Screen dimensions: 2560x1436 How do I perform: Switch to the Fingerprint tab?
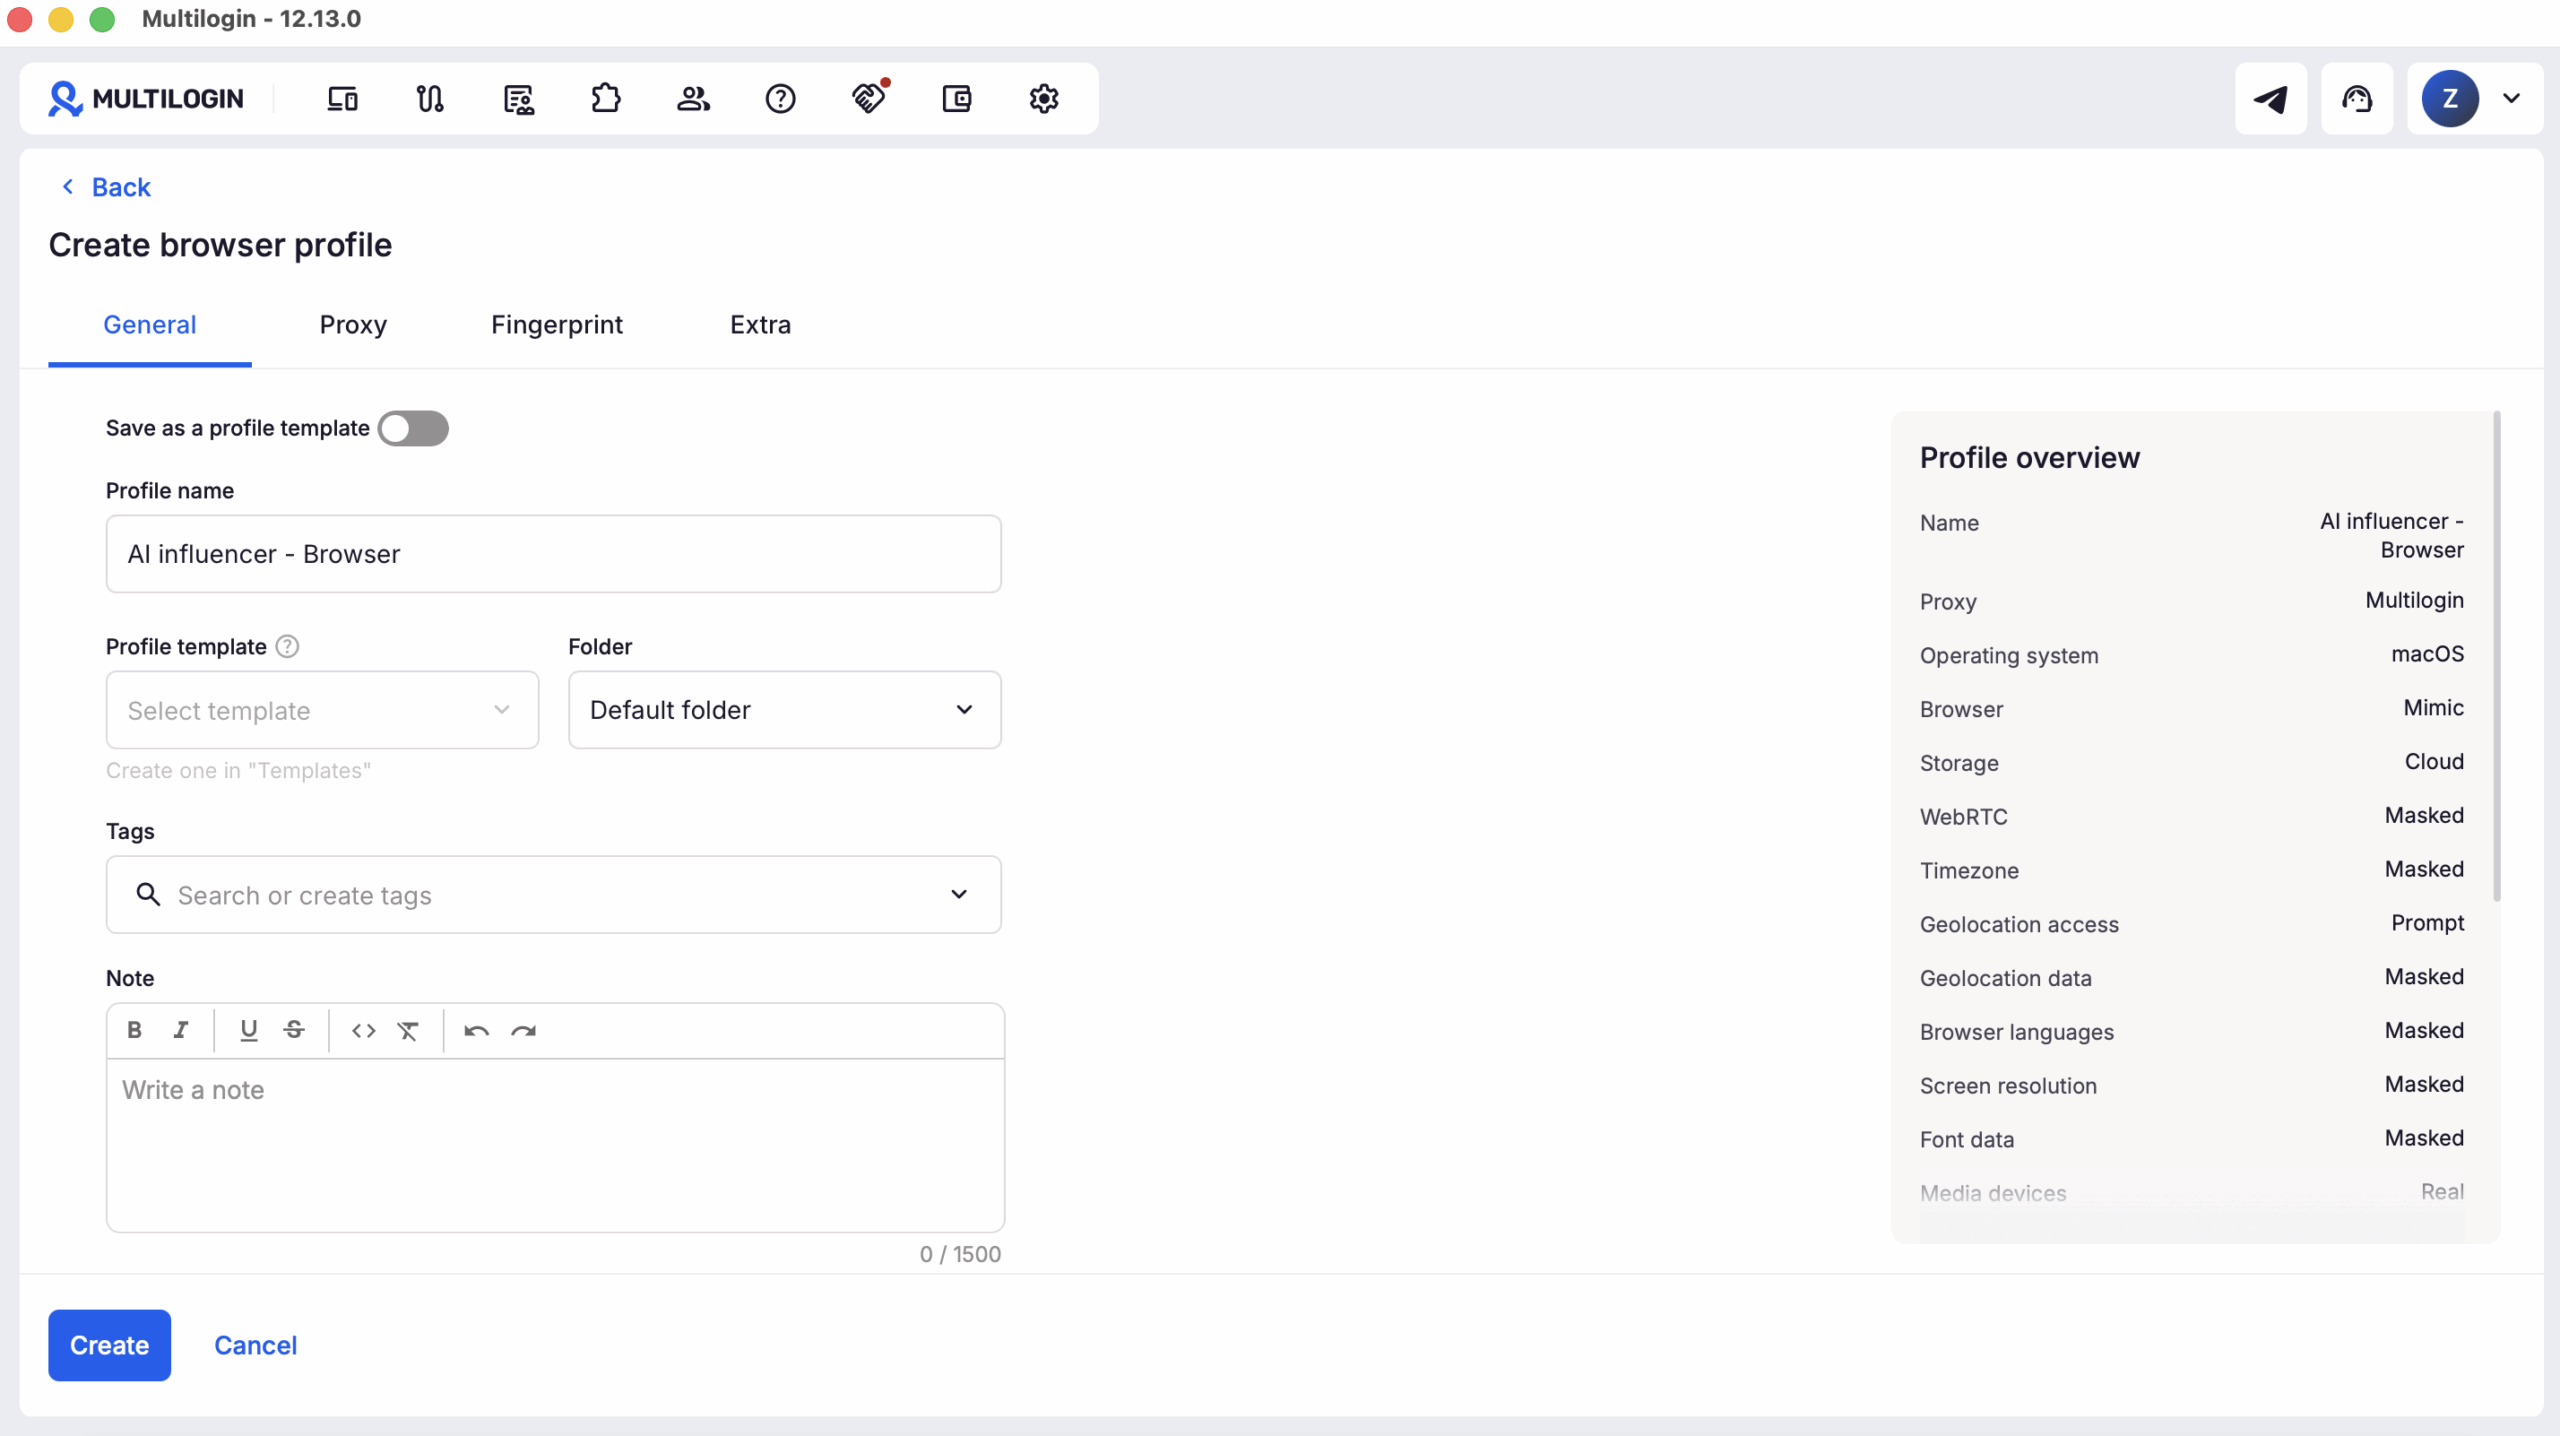557,325
